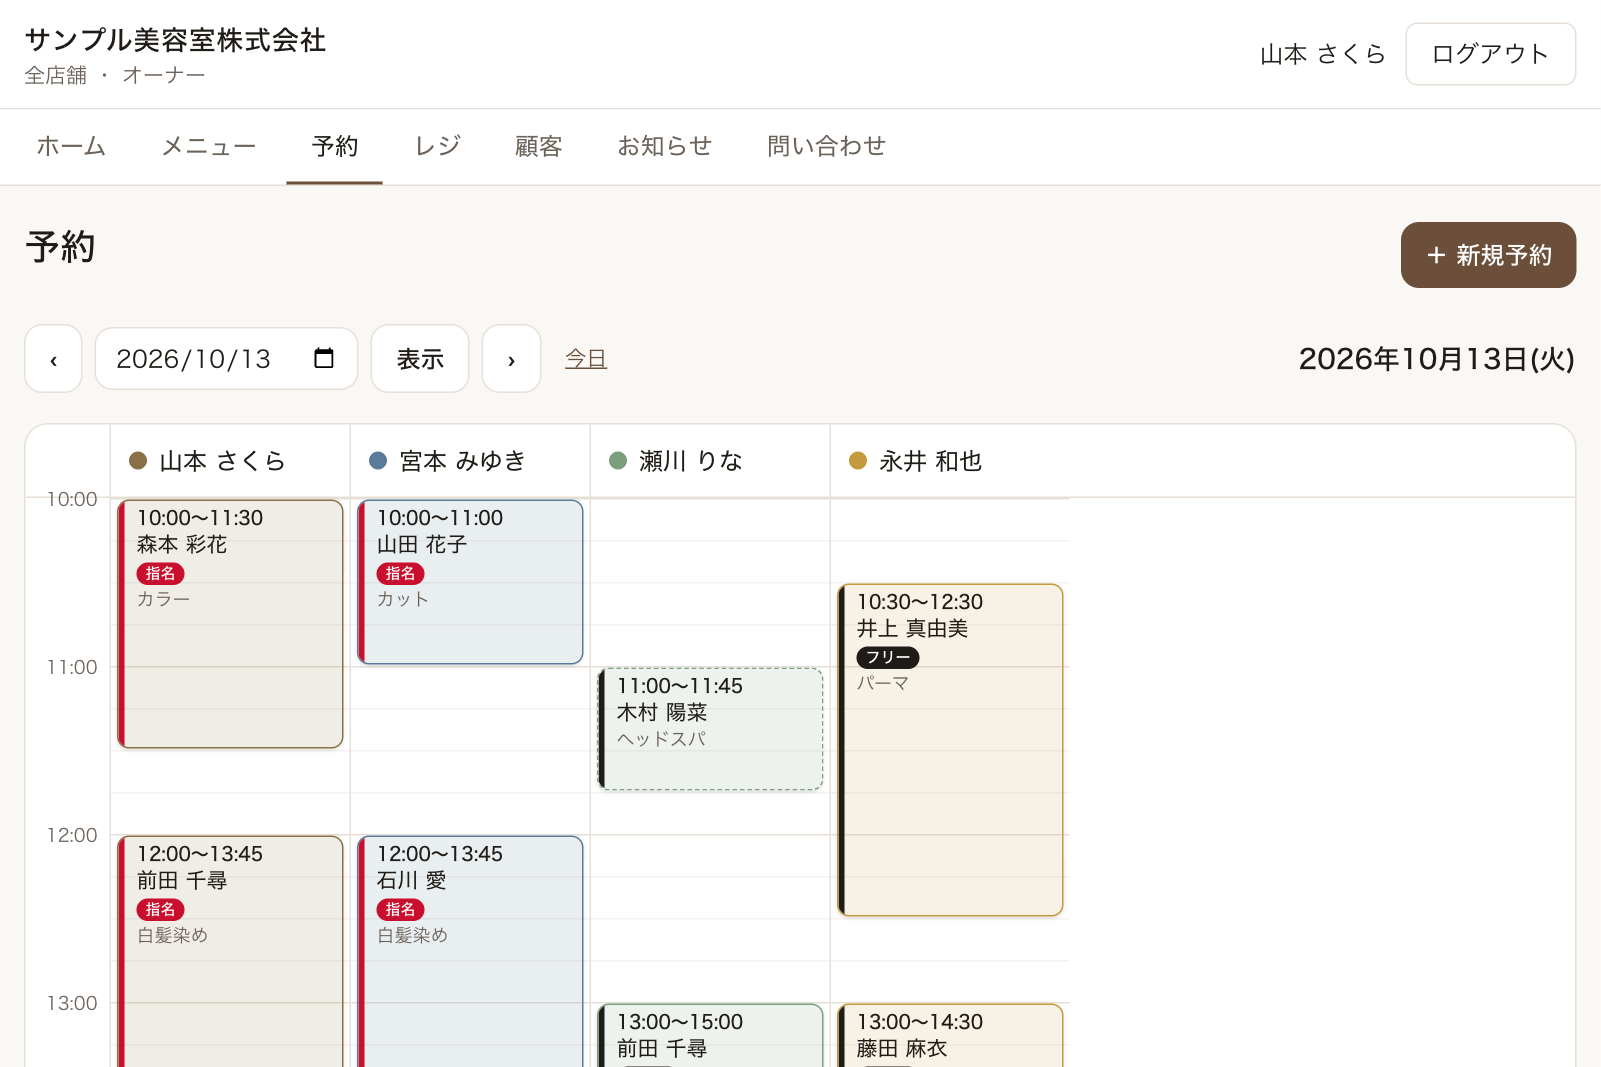Viewport: 1601px width, 1067px height.
Task: Open the calendar picker icon in date field
Action: pos(324,358)
